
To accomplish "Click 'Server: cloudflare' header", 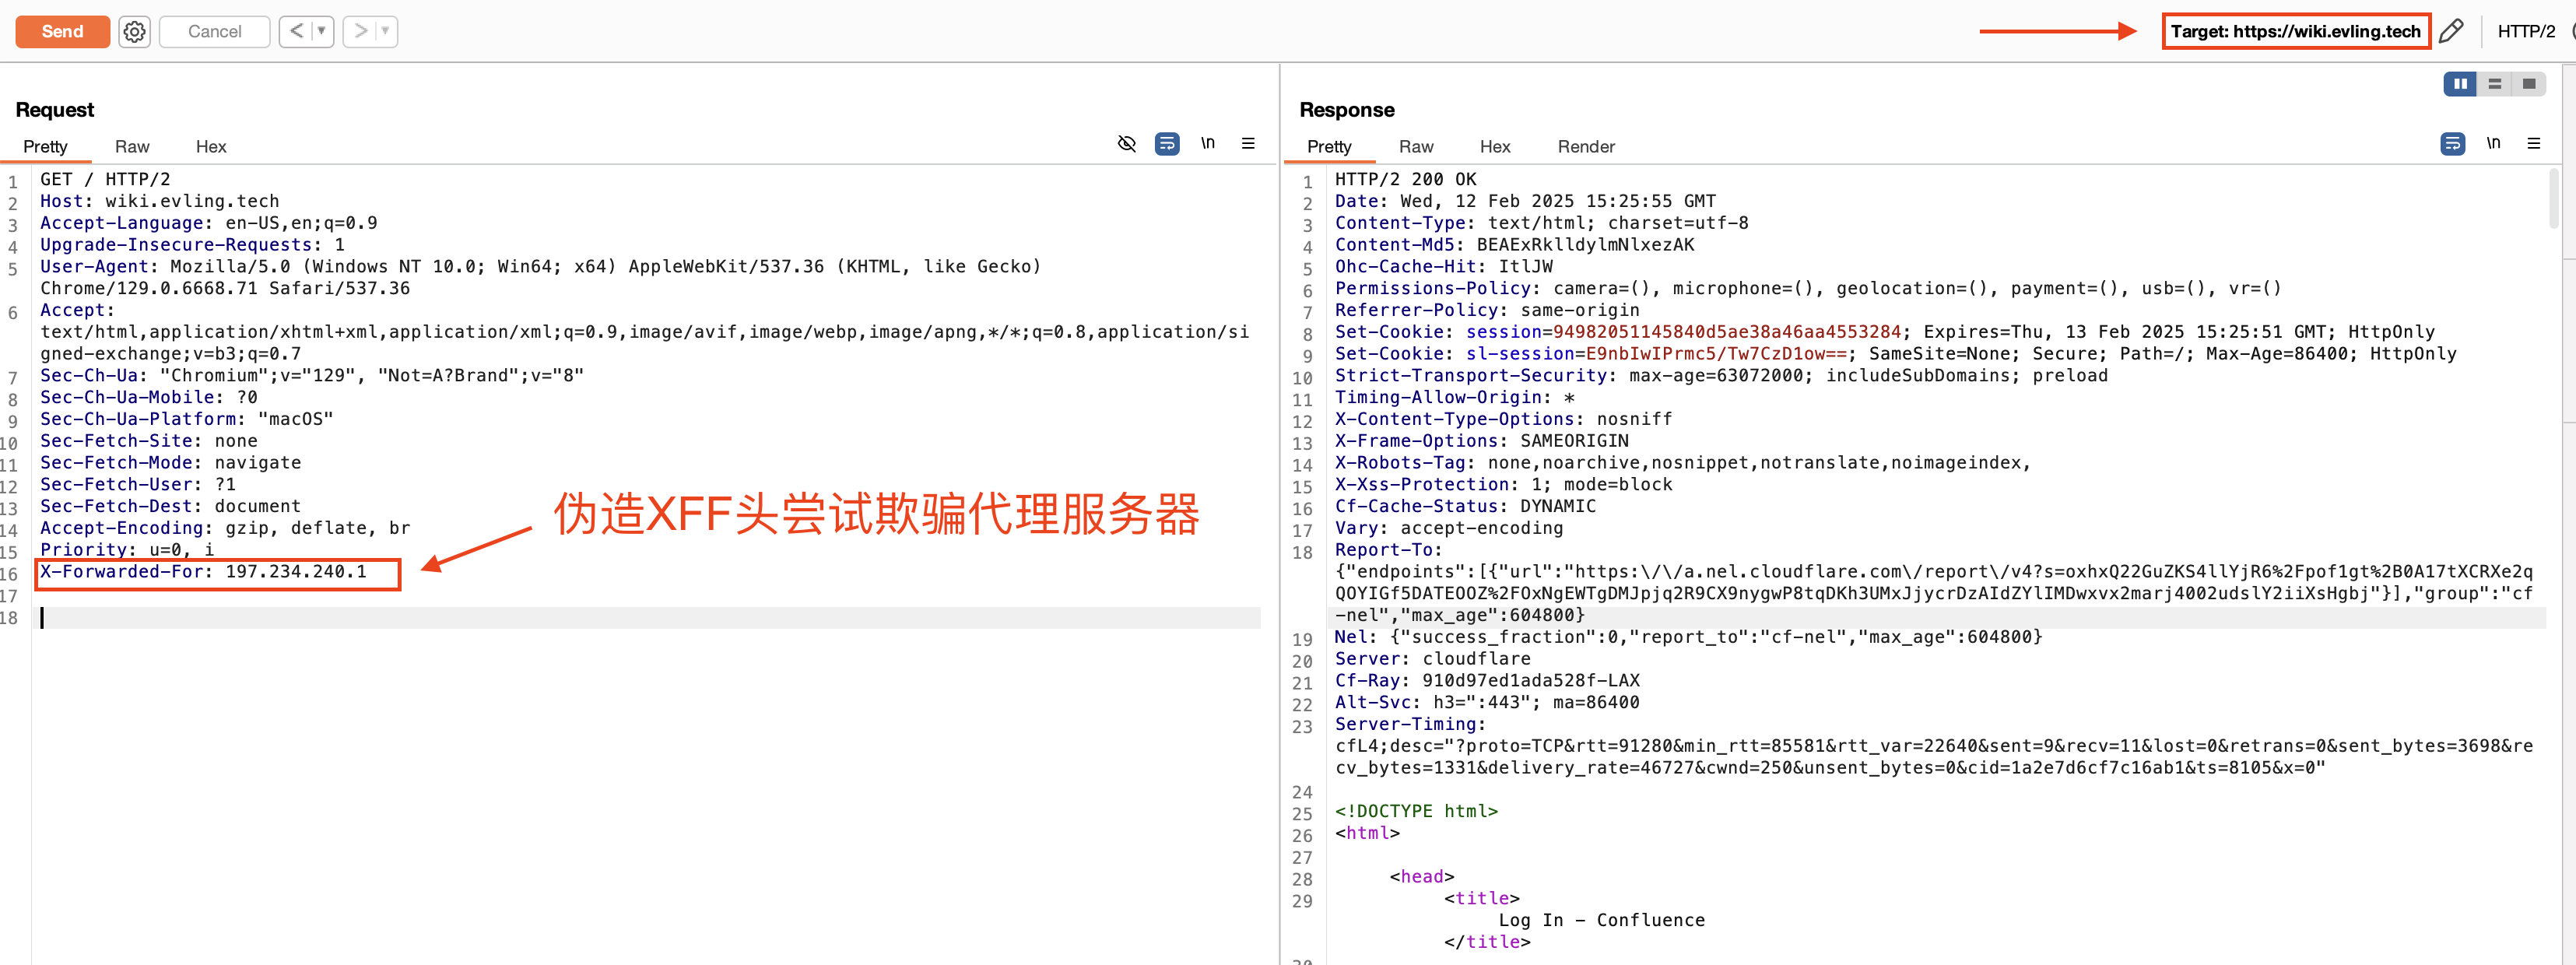I will [1433, 659].
